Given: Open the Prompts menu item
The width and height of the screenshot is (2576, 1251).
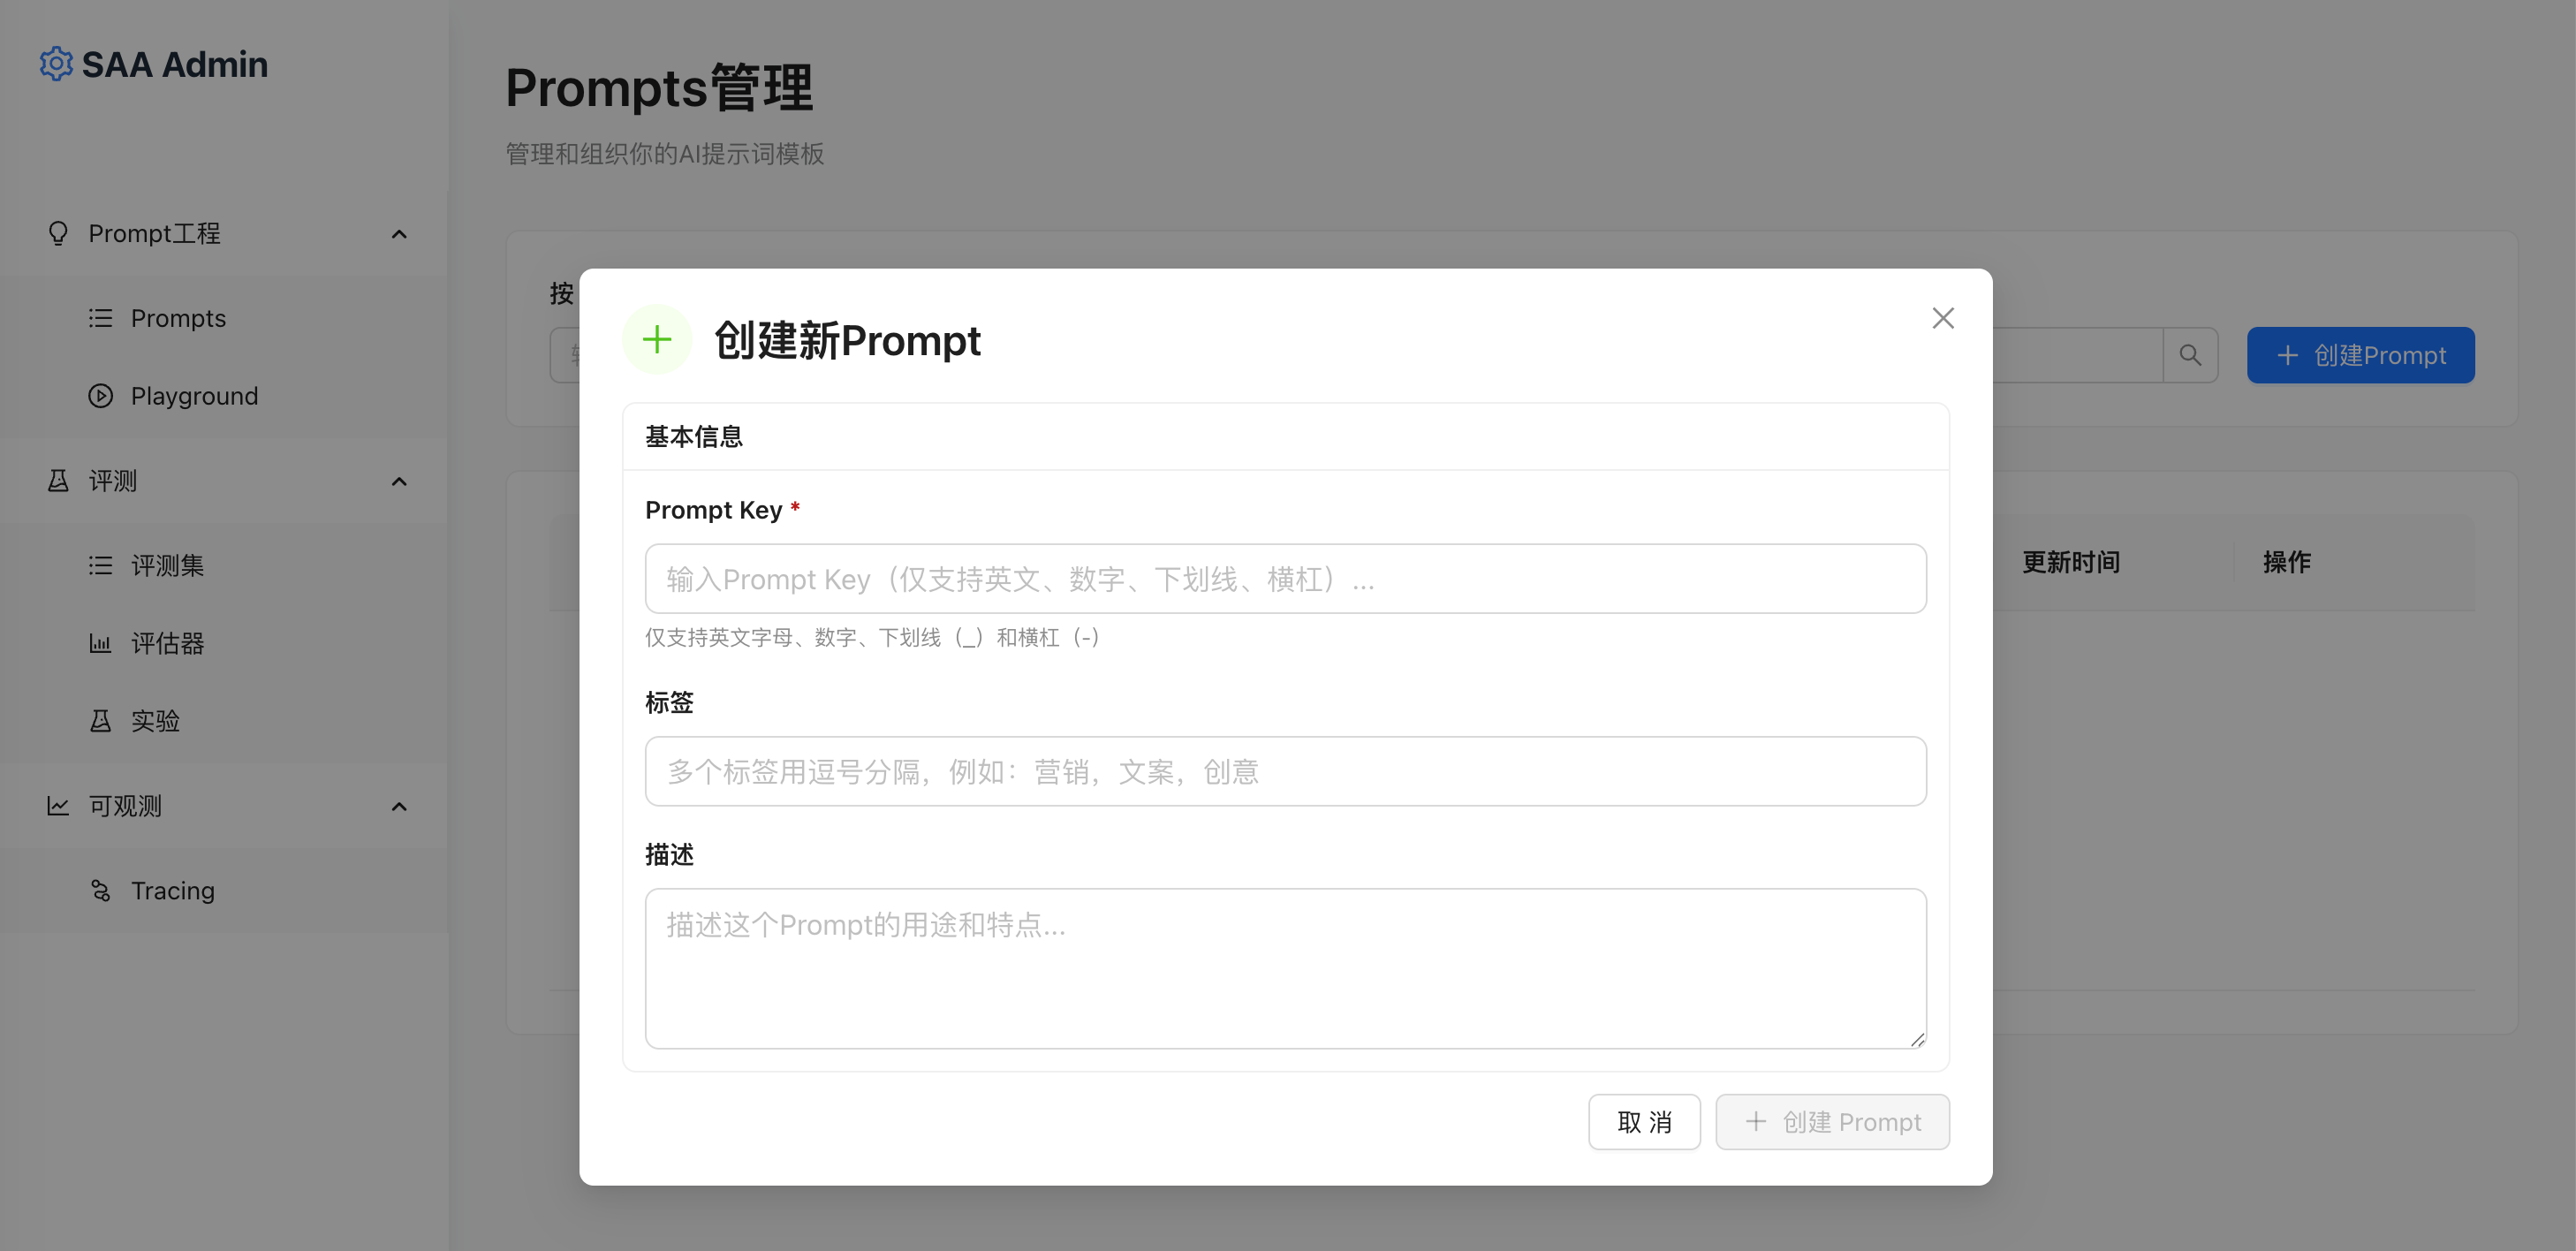Looking at the screenshot, I should coord(178,318).
